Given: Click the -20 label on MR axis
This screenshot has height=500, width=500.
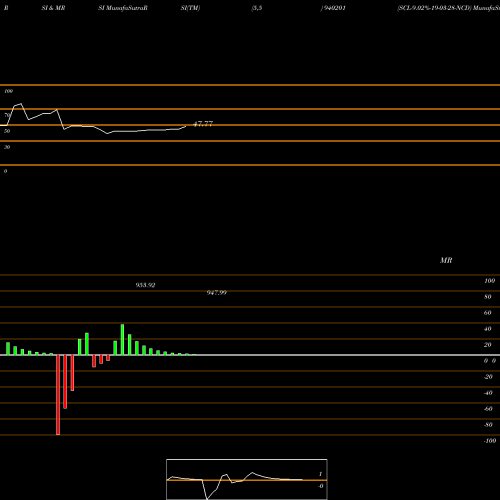Looking at the screenshot, I should point(488,377).
